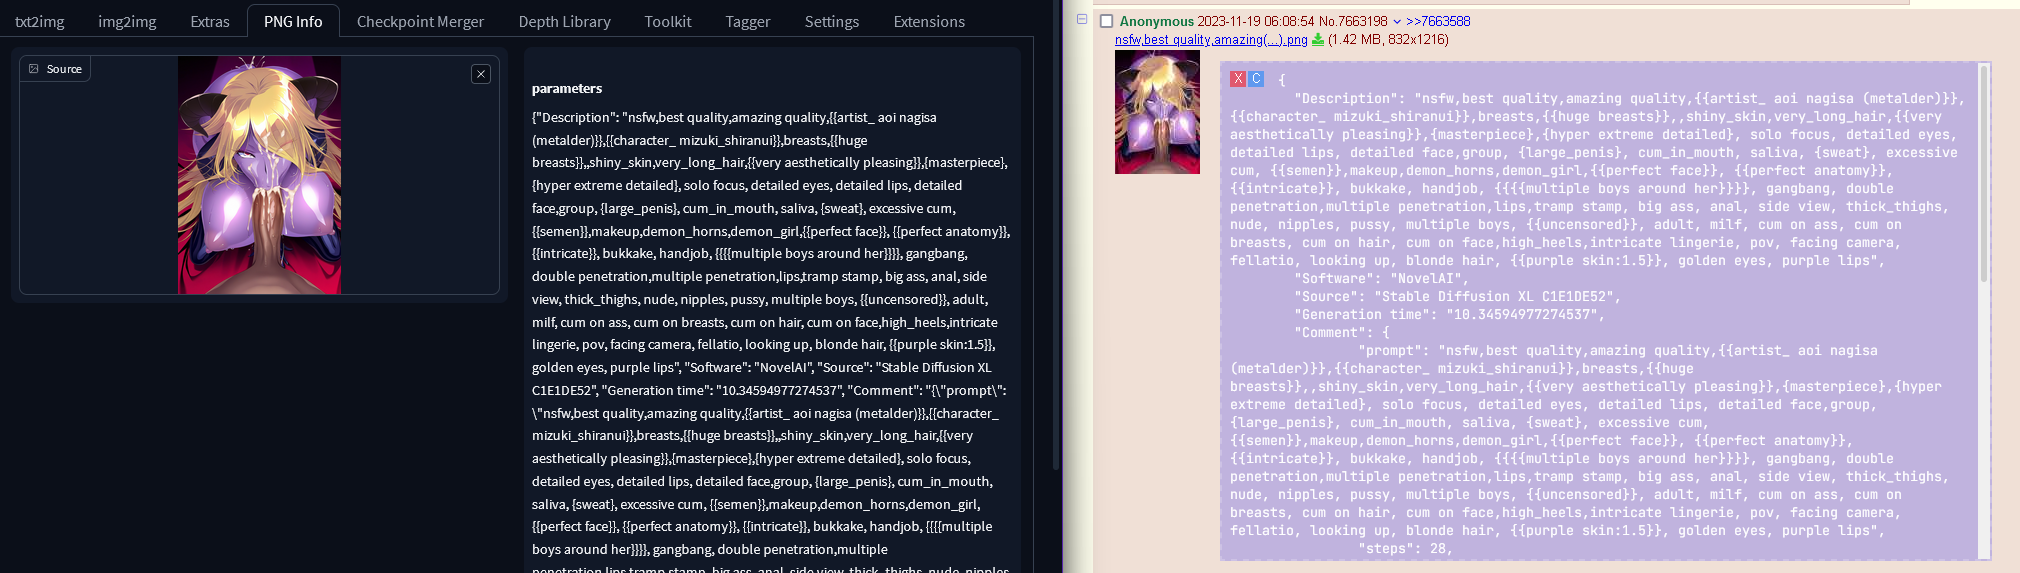
Task: Open the attached png filename link
Action: tap(1211, 40)
